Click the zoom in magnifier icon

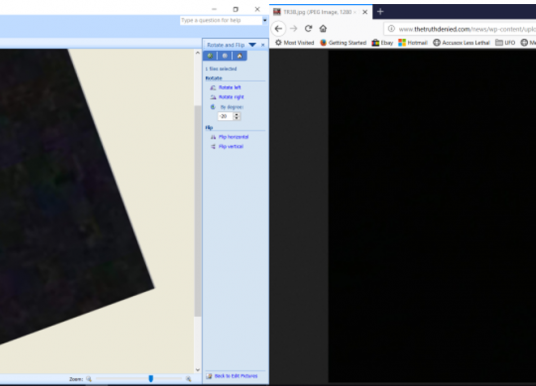pyautogui.click(x=188, y=378)
